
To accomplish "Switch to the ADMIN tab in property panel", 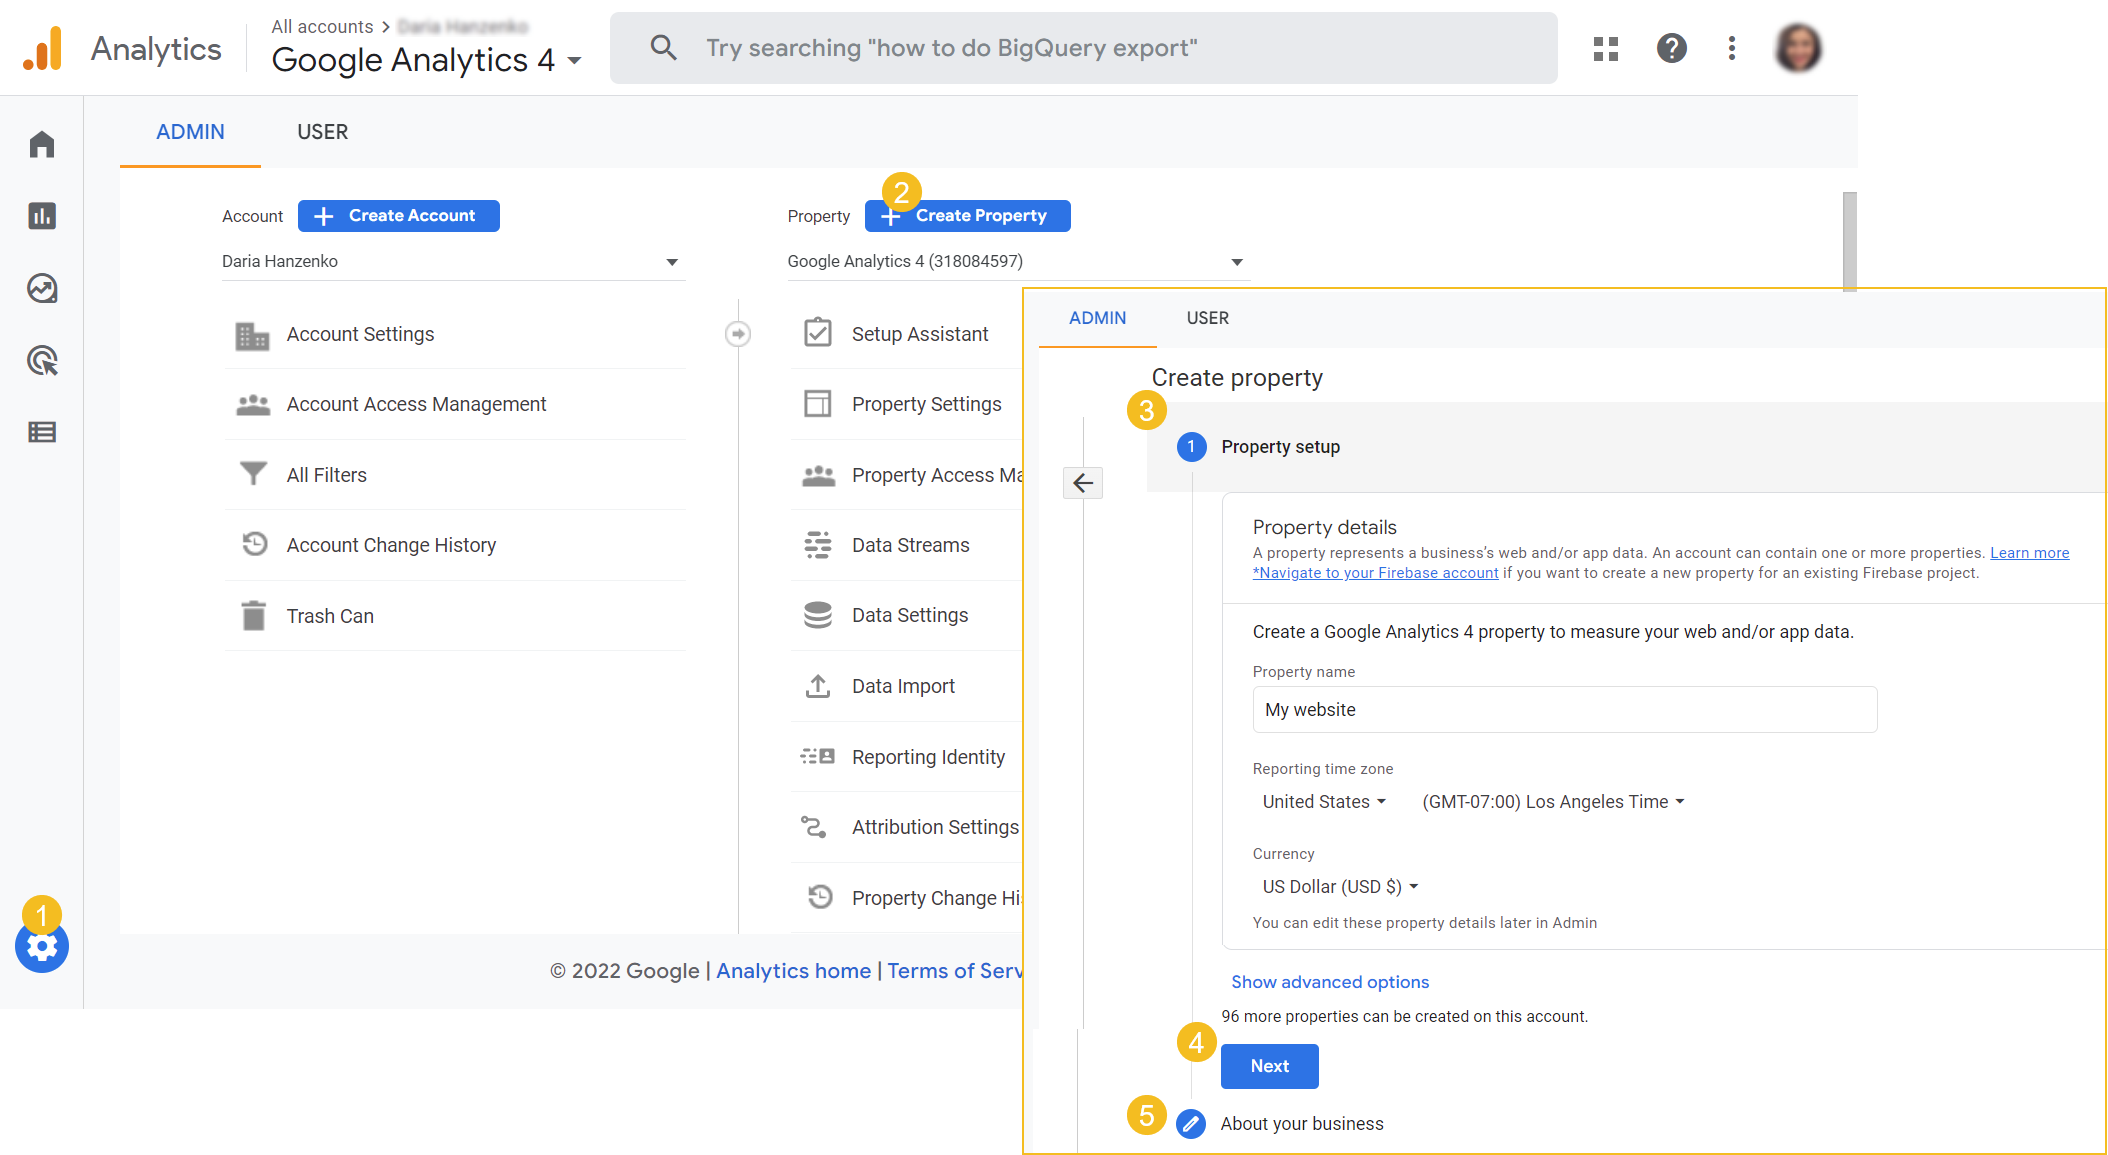I will click(1097, 317).
